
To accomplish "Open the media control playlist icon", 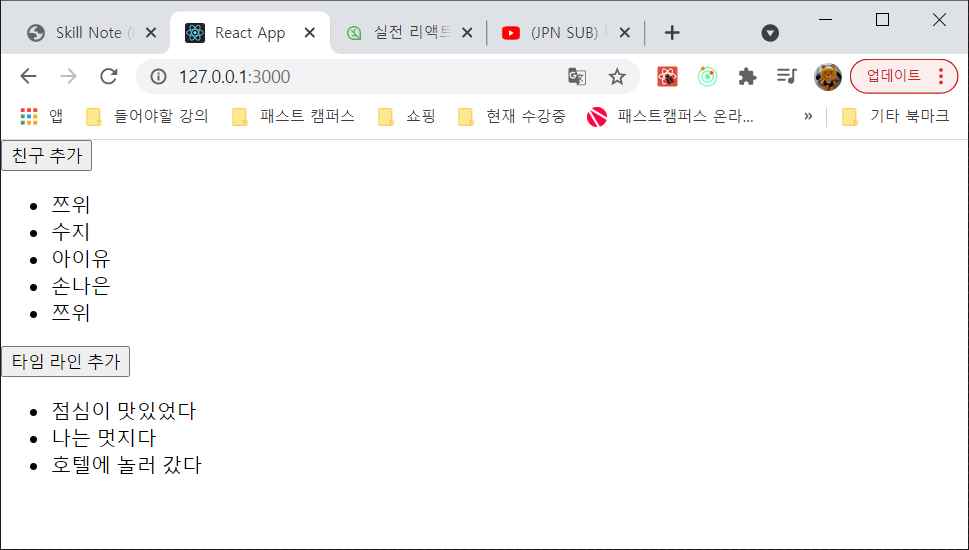I will click(x=787, y=76).
